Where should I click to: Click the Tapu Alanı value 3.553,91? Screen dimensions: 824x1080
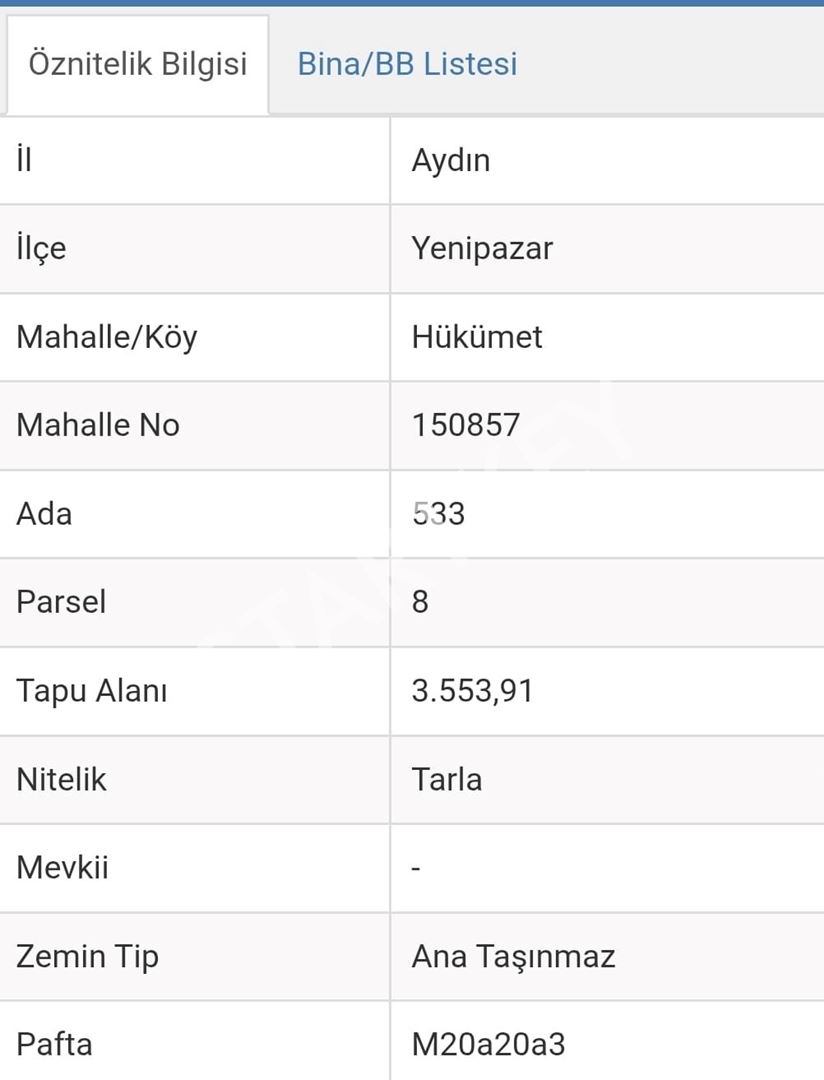click(x=472, y=690)
